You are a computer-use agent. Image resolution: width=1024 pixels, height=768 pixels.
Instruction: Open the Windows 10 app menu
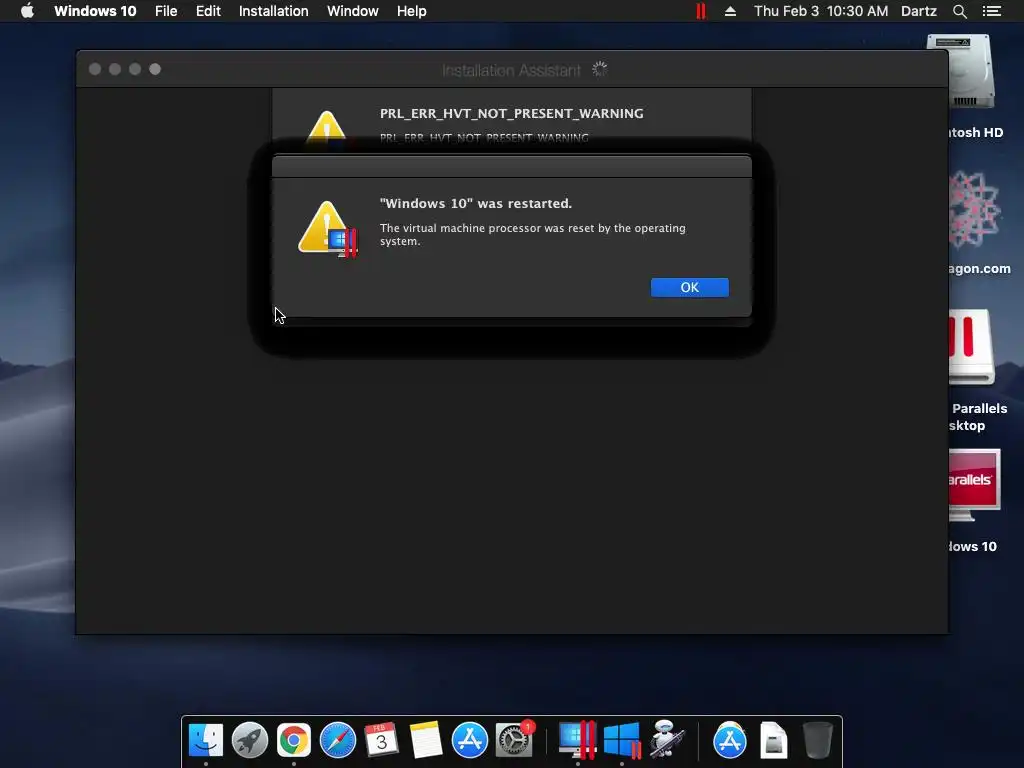point(95,11)
